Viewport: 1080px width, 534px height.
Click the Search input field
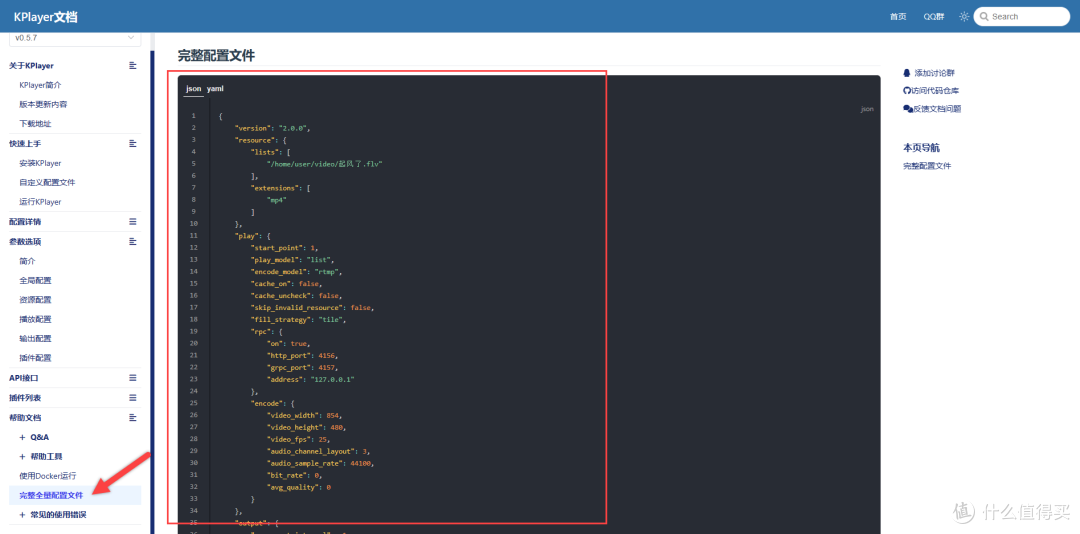pos(1022,17)
